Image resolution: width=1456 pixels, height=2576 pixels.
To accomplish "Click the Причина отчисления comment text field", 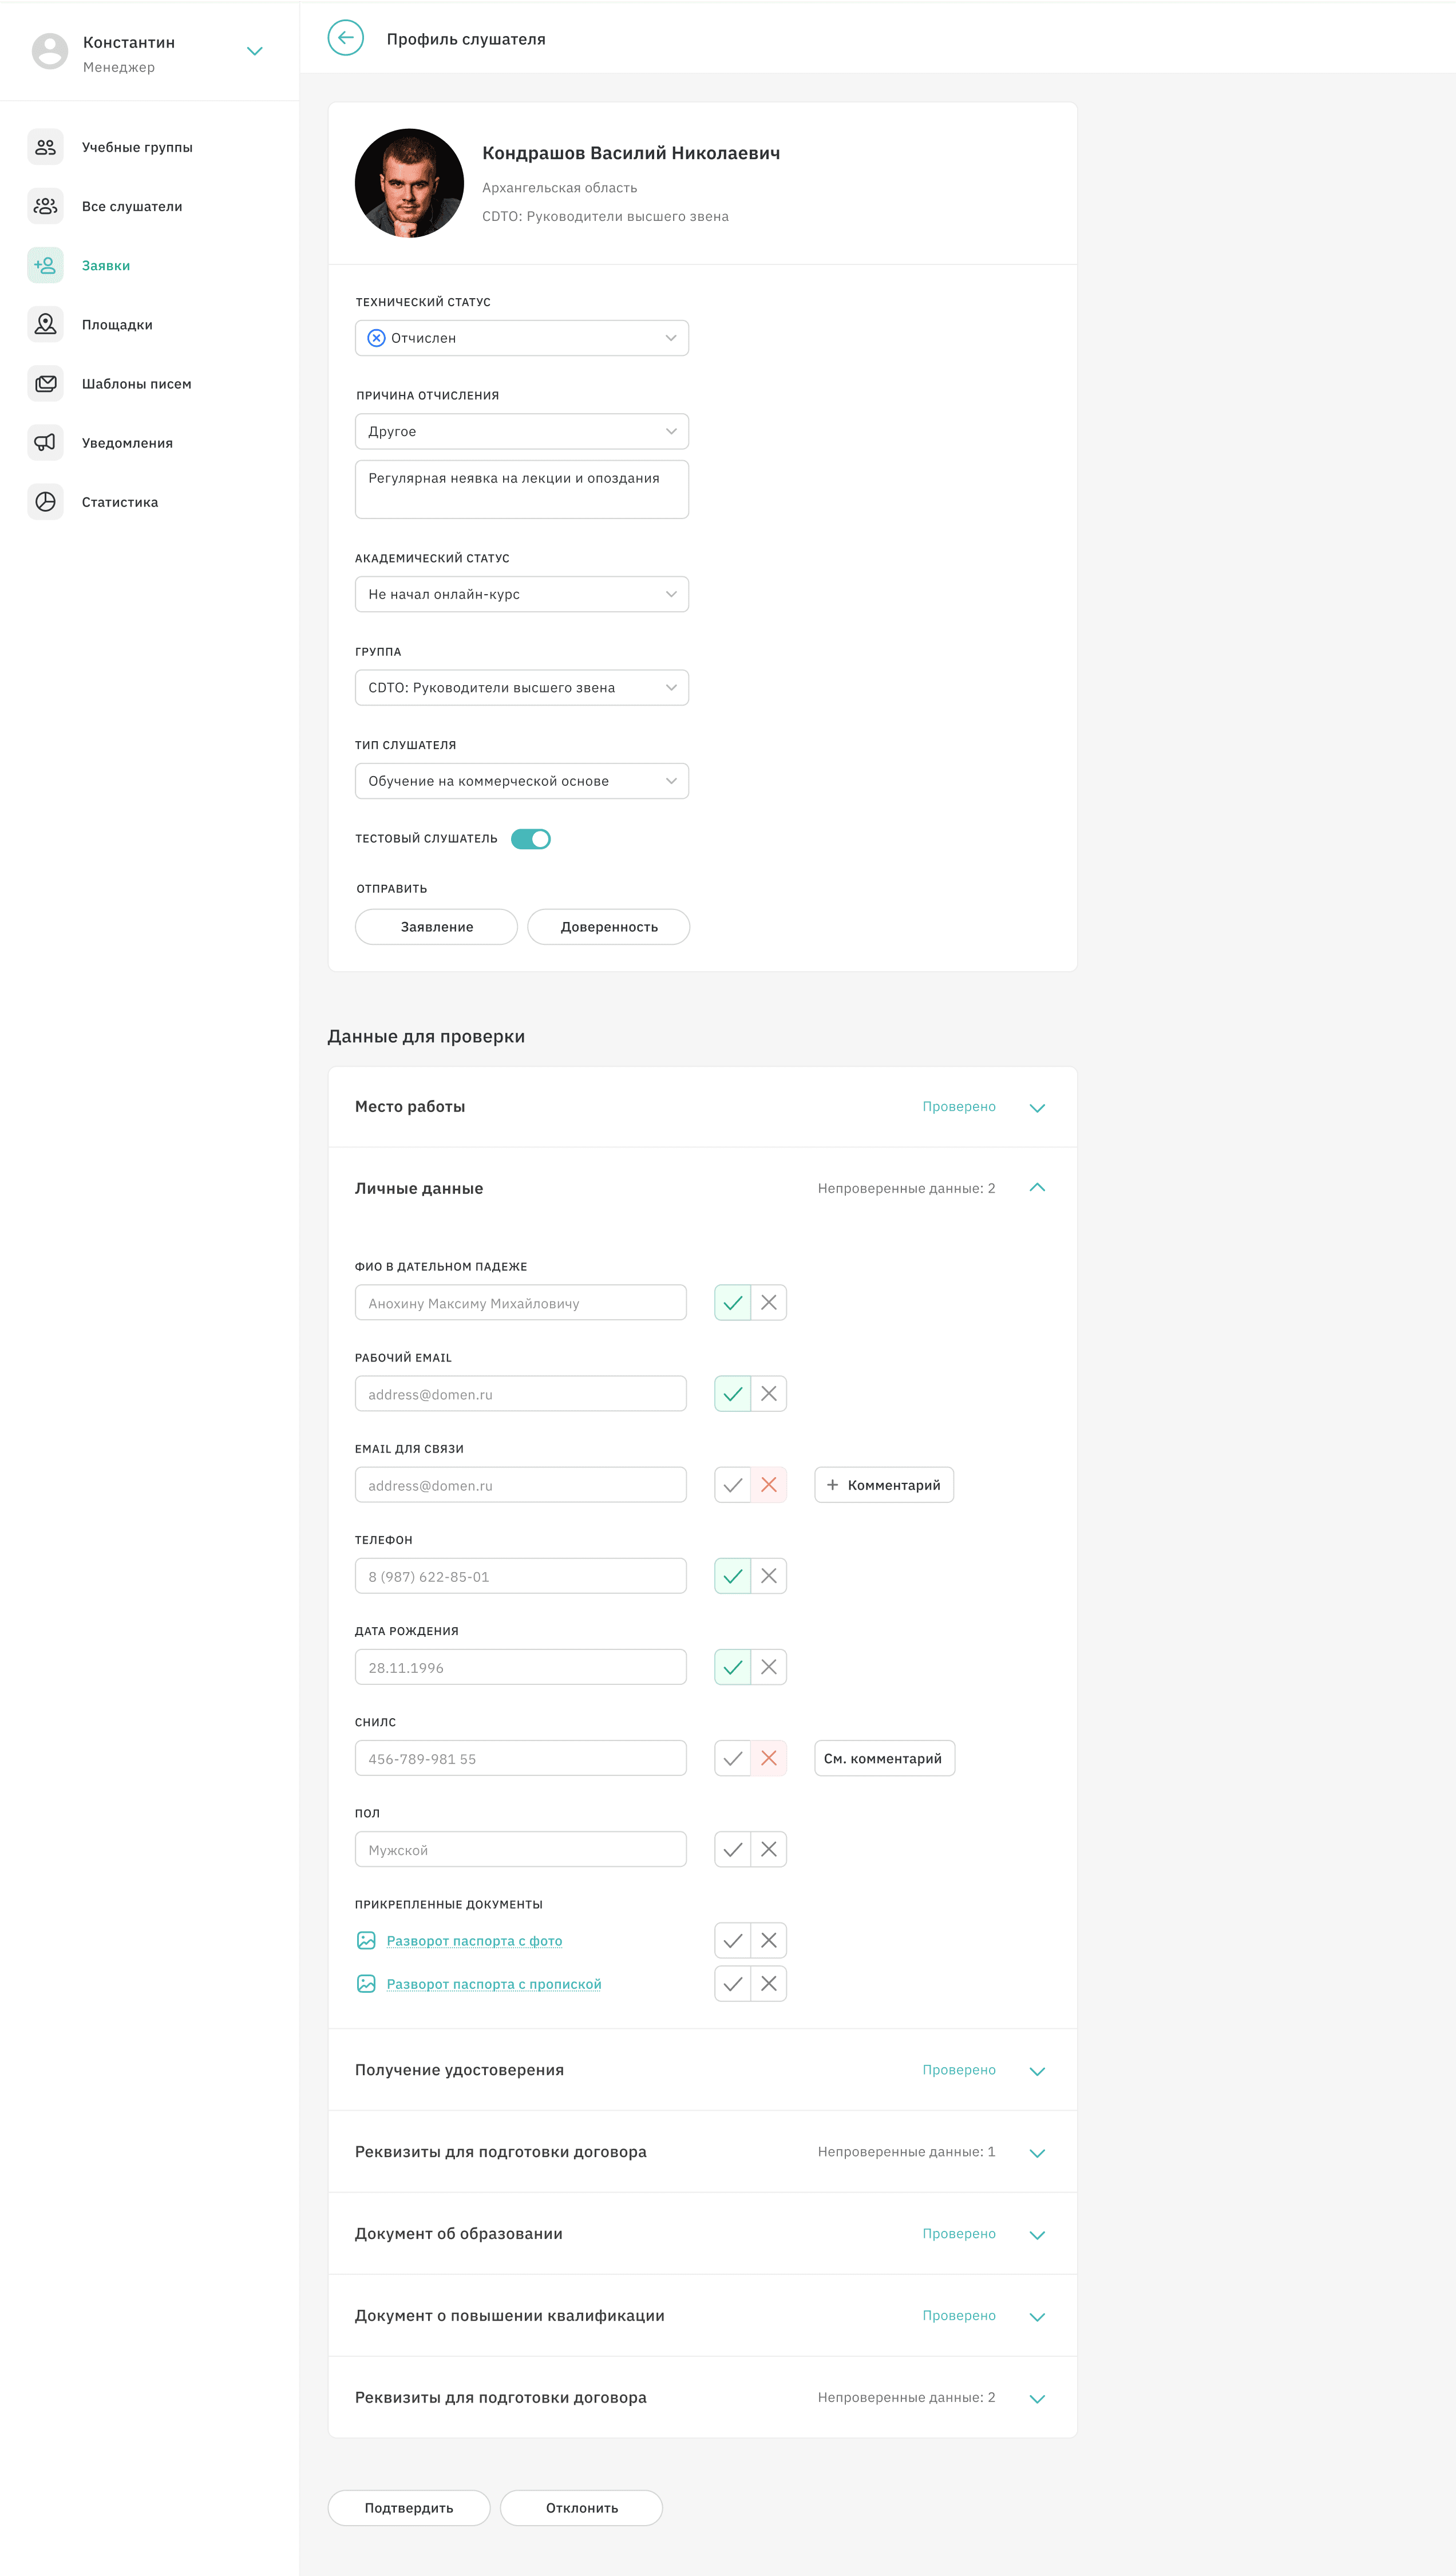I will (521, 489).
